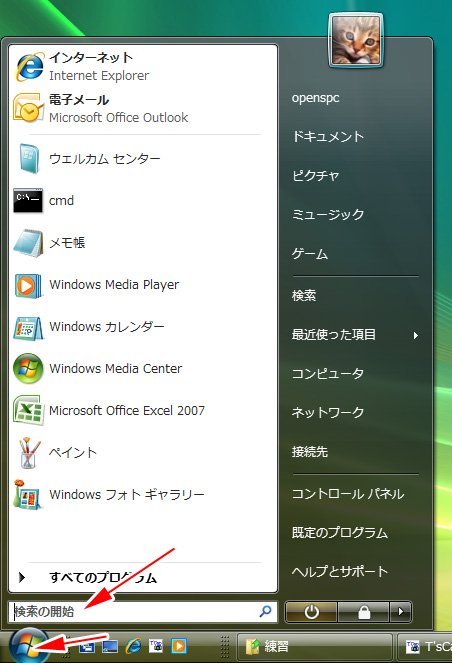Click the Windows Start orb button

tap(28, 646)
